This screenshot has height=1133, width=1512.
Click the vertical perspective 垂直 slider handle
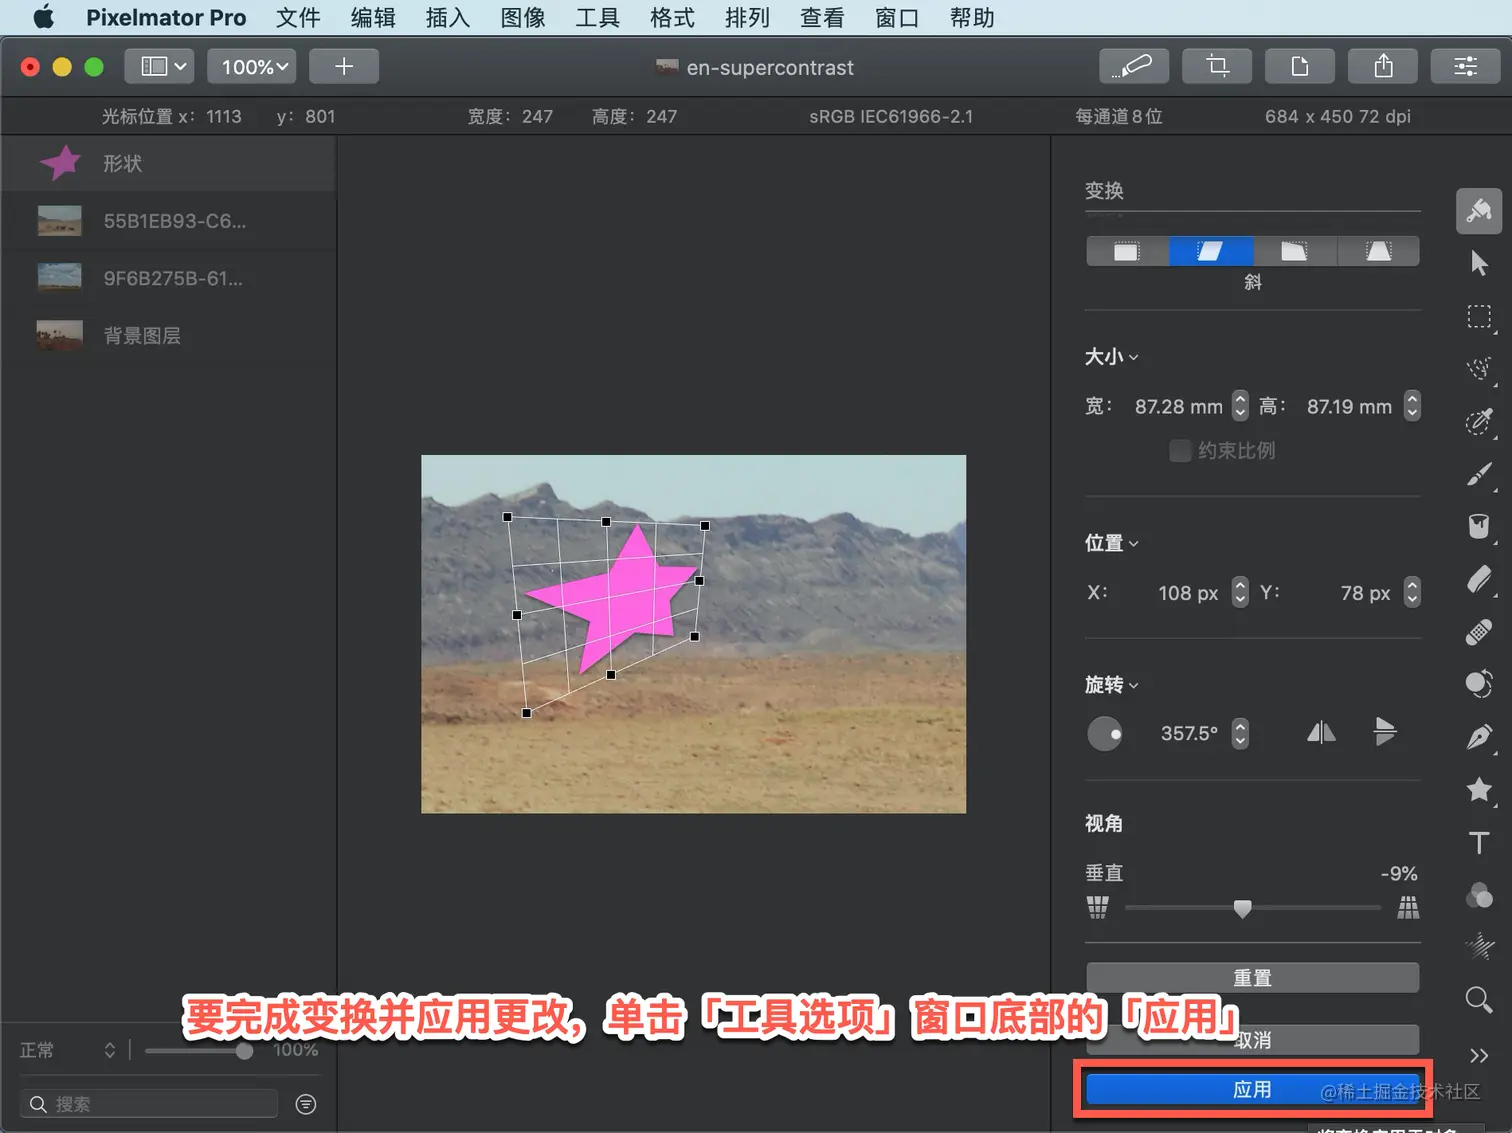[x=1242, y=908]
